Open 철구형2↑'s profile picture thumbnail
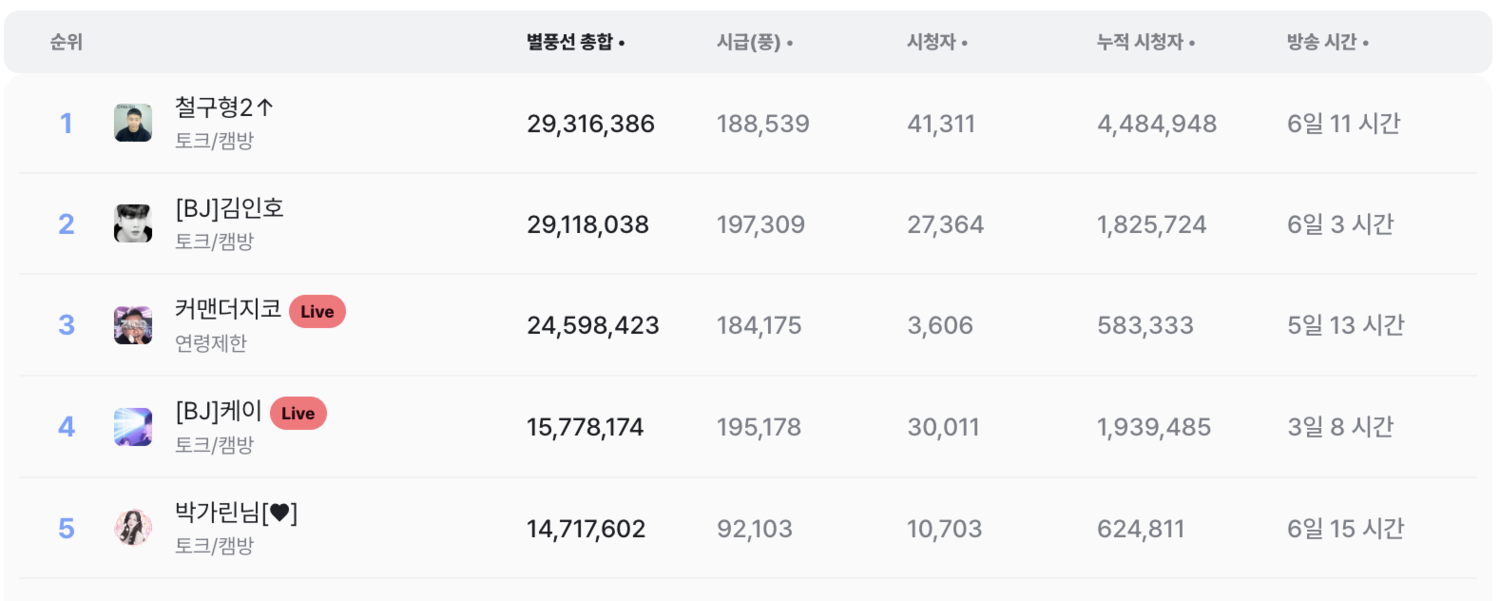1500x601 pixels. 131,123
